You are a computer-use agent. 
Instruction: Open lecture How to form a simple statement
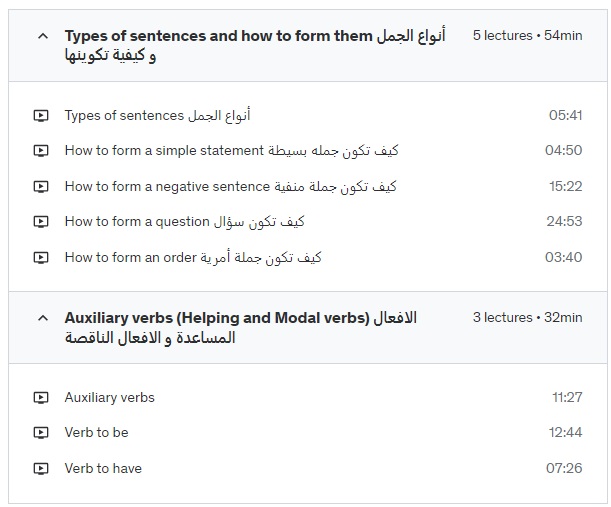(x=231, y=150)
